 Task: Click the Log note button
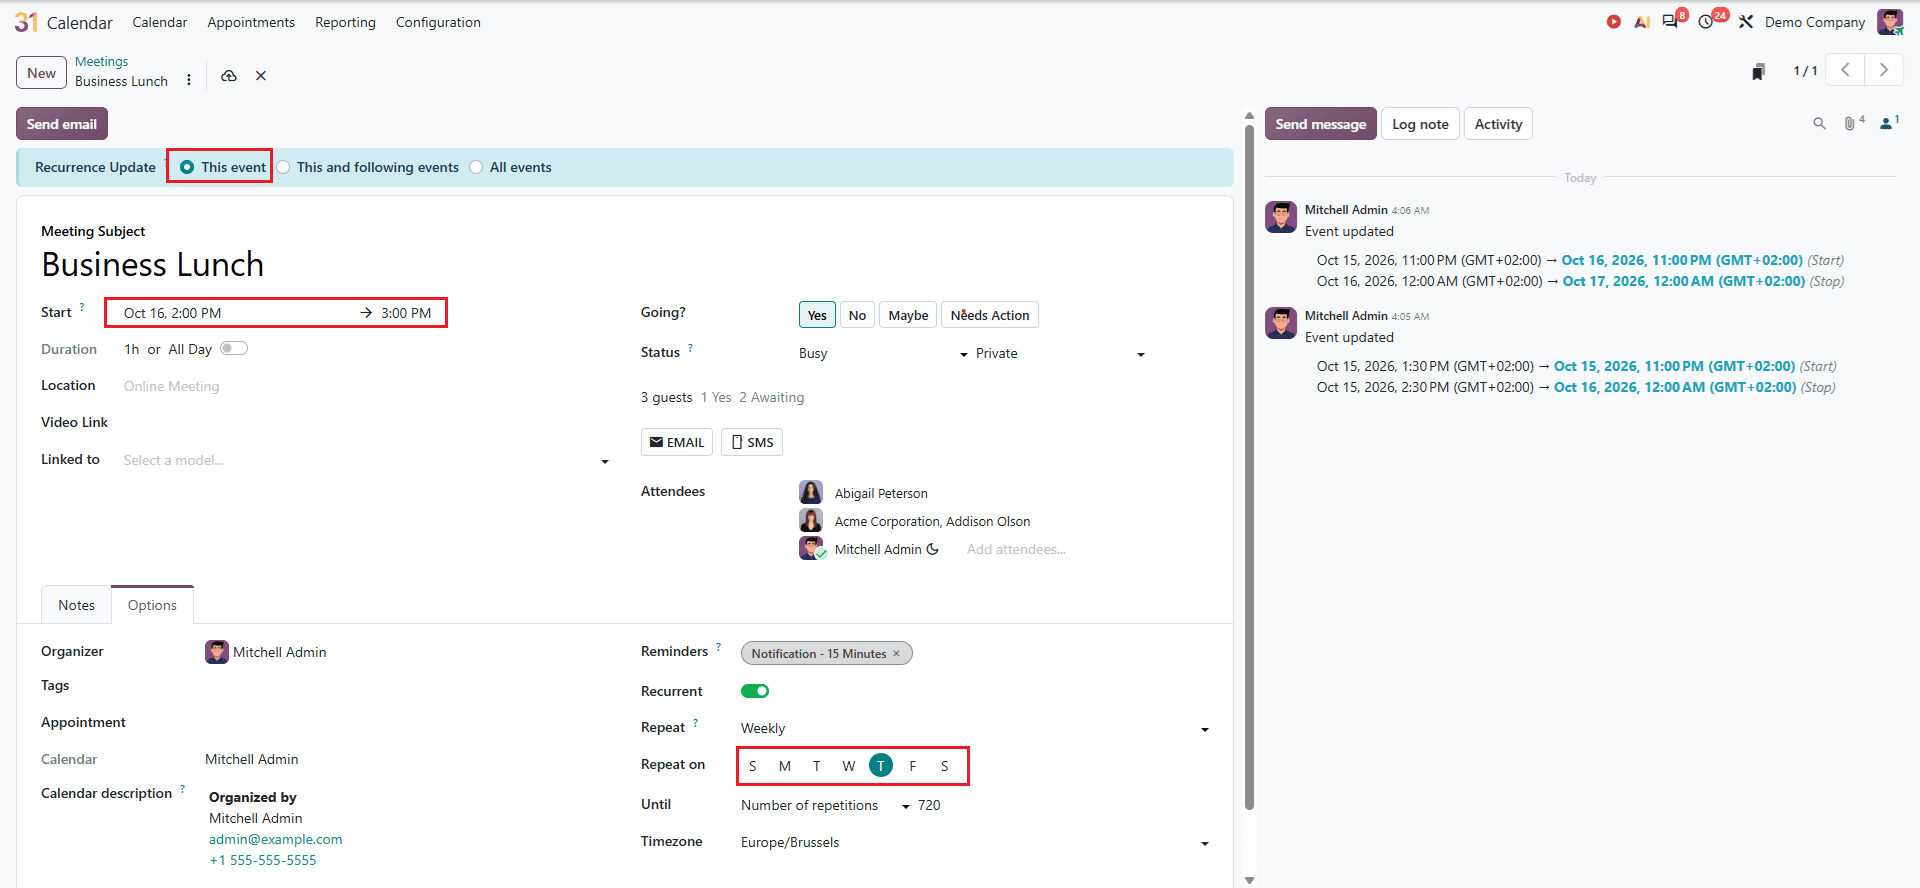1420,124
